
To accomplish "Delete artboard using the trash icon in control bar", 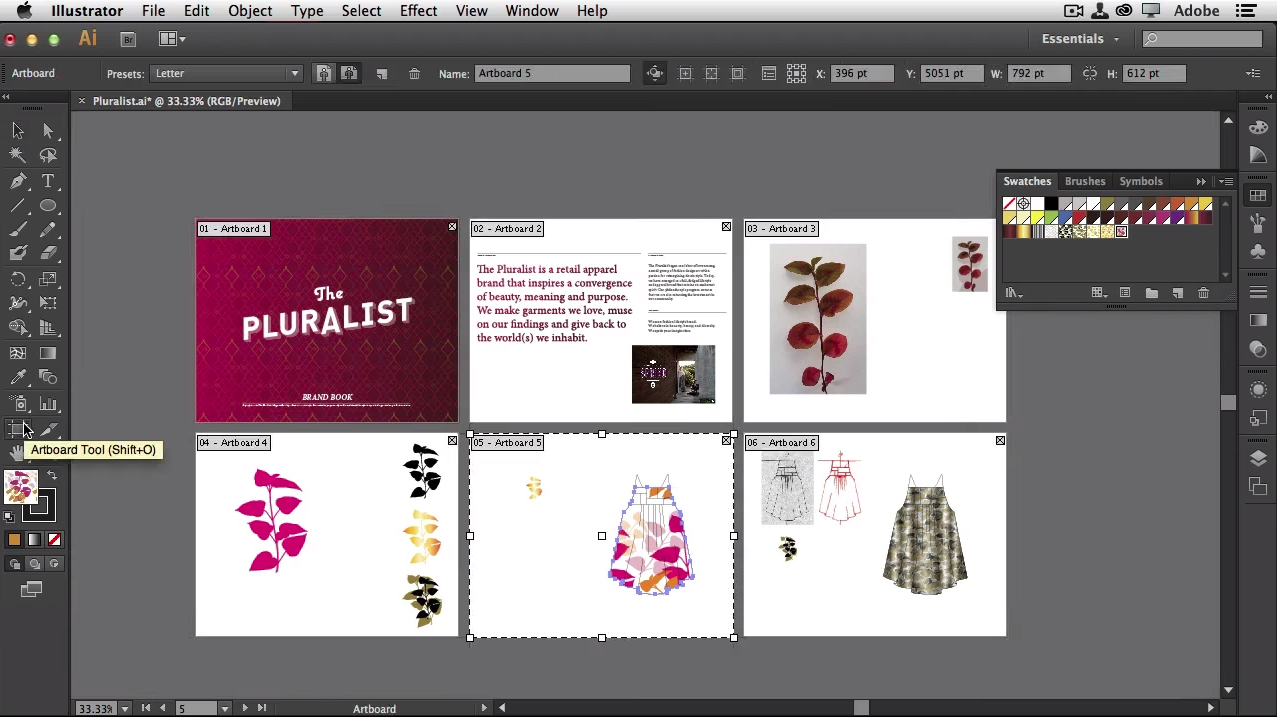I will click(x=414, y=74).
